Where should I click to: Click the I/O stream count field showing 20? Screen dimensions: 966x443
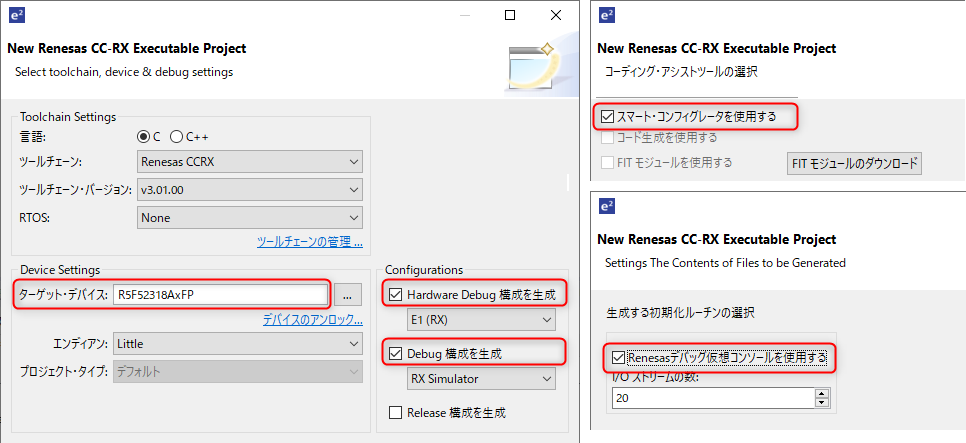click(x=713, y=398)
